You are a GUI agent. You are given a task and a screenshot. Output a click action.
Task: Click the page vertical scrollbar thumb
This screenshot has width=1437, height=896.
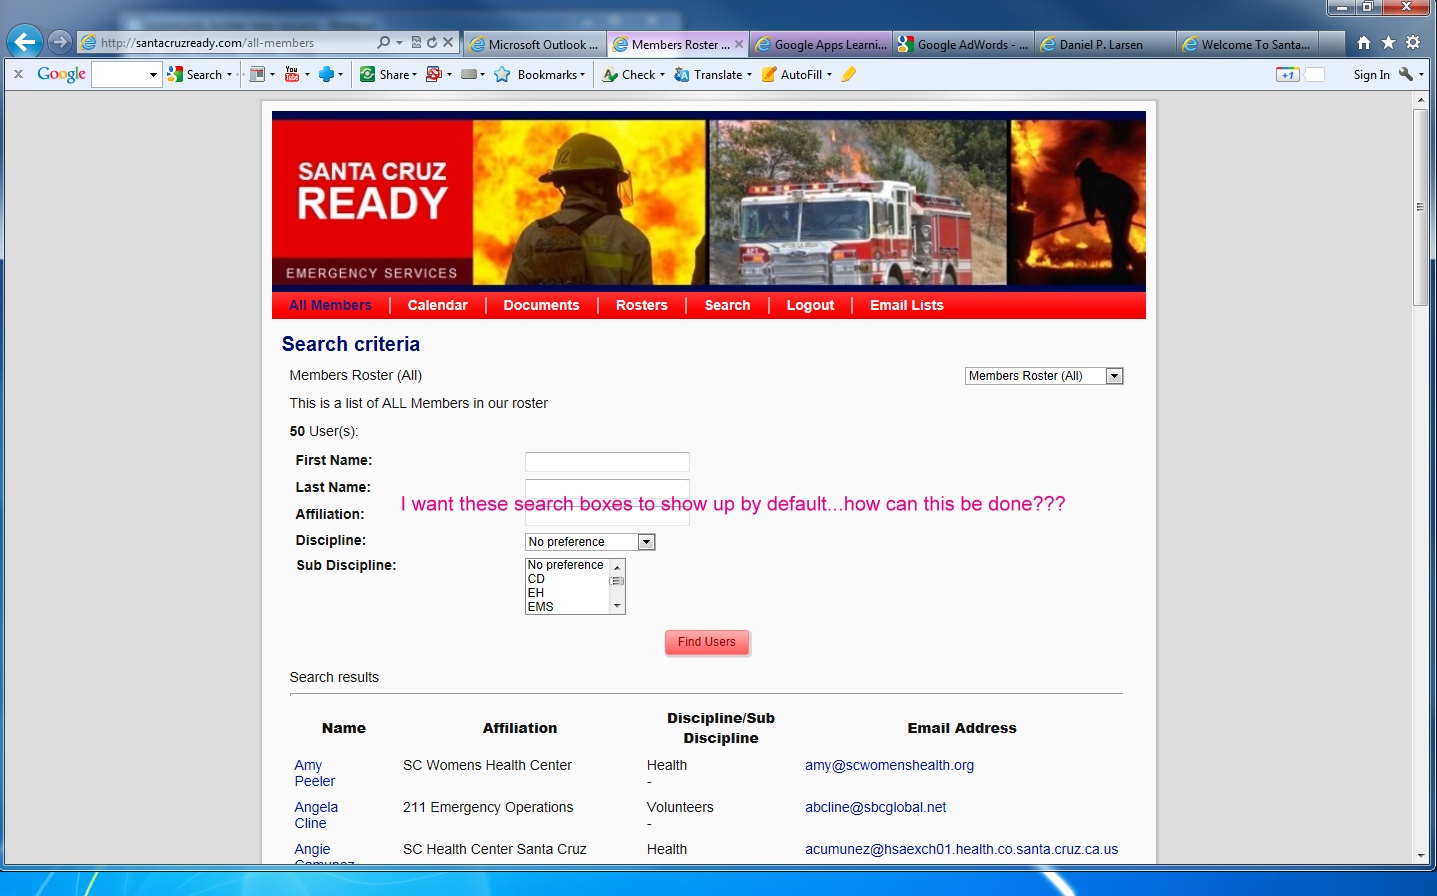click(x=1420, y=207)
